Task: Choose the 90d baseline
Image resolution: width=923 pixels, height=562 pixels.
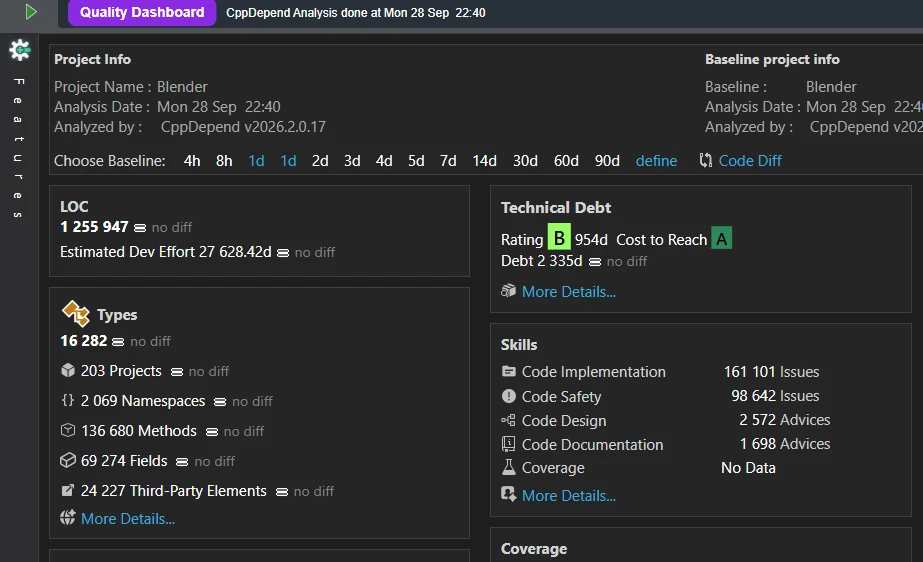Action: (x=607, y=161)
